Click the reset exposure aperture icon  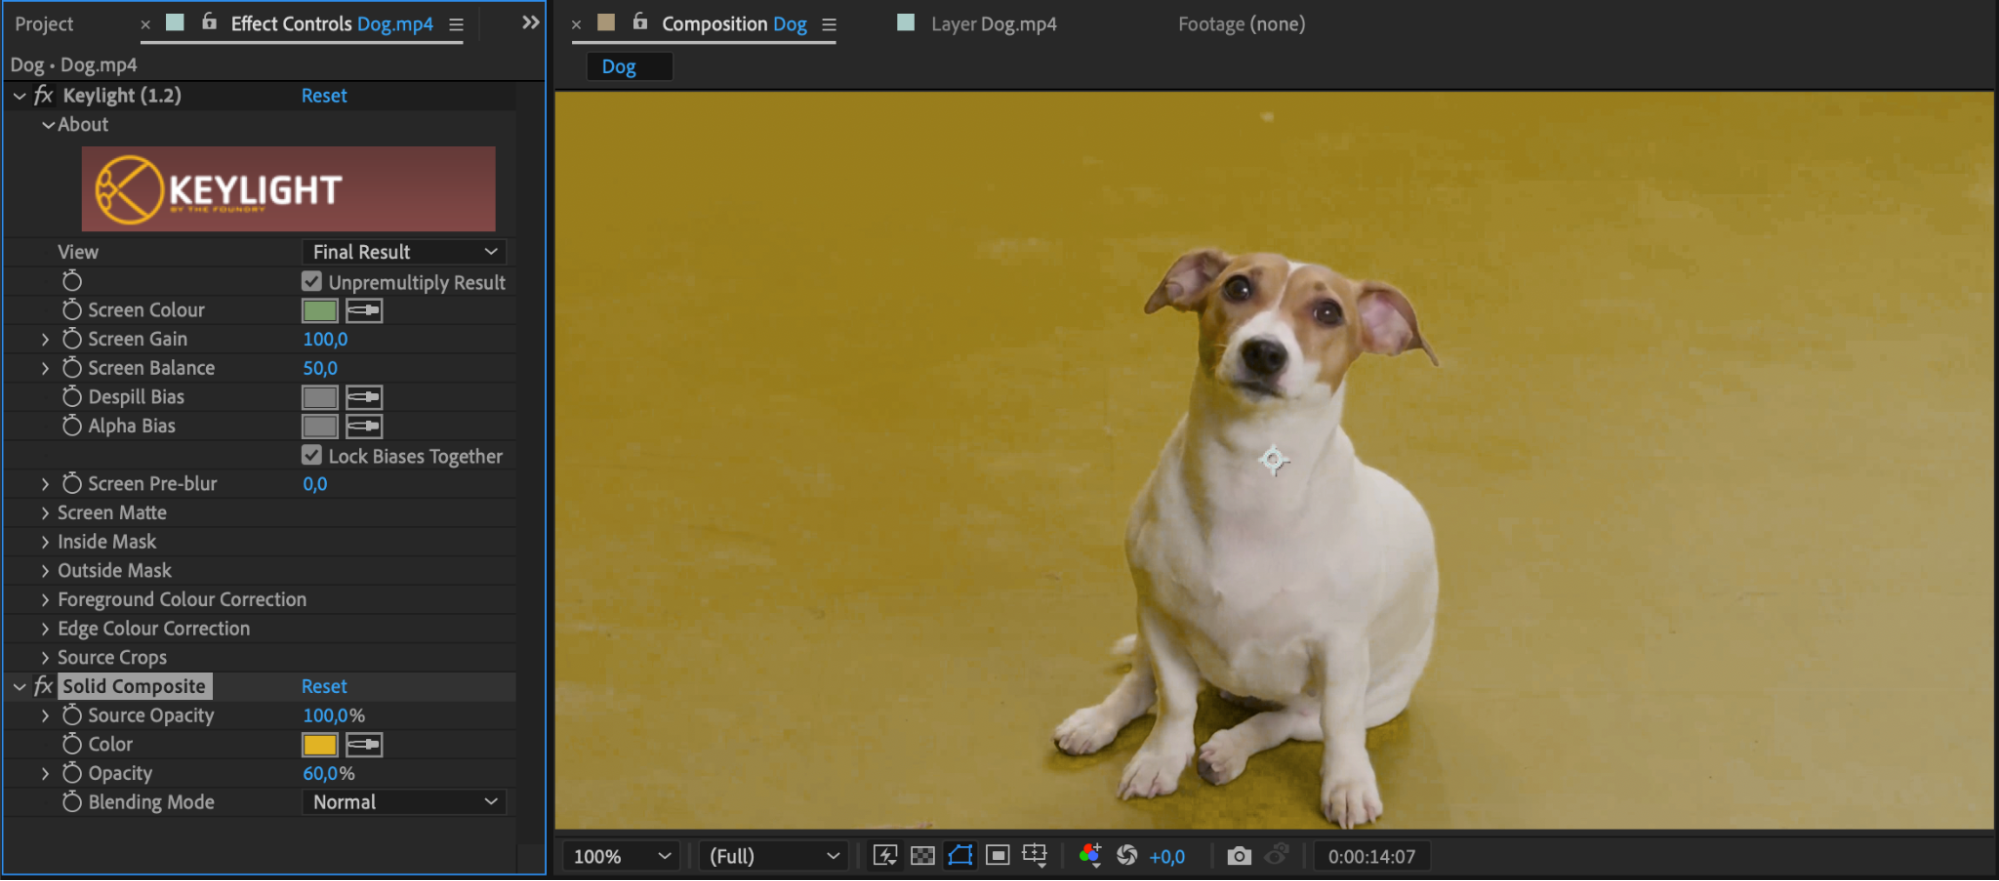[x=1127, y=856]
